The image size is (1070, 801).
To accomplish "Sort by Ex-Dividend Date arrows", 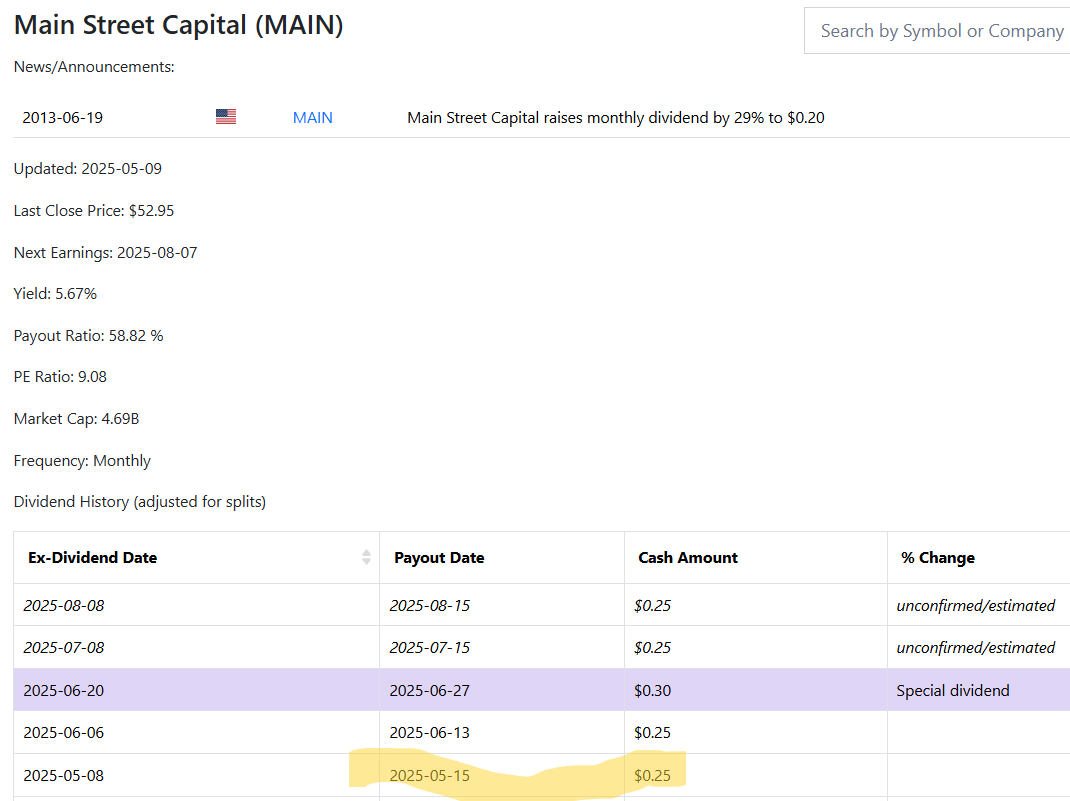I will tap(366, 557).
